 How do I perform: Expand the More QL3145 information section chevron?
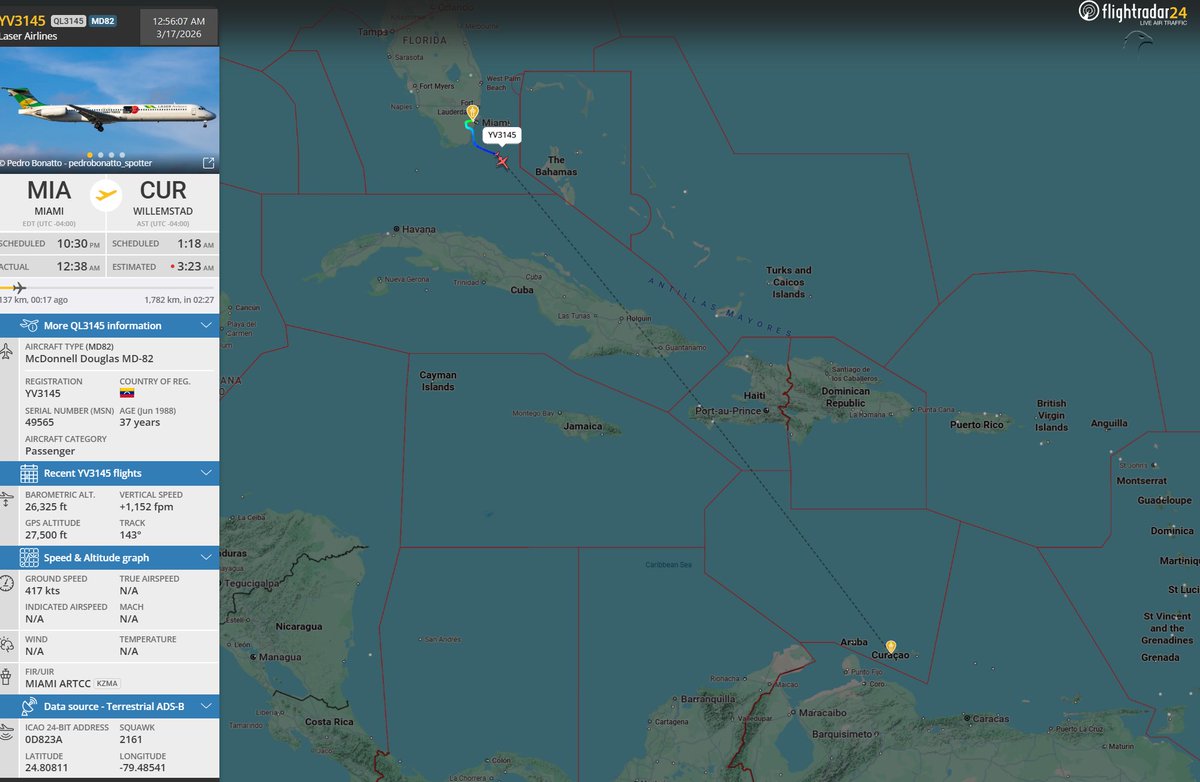206,325
